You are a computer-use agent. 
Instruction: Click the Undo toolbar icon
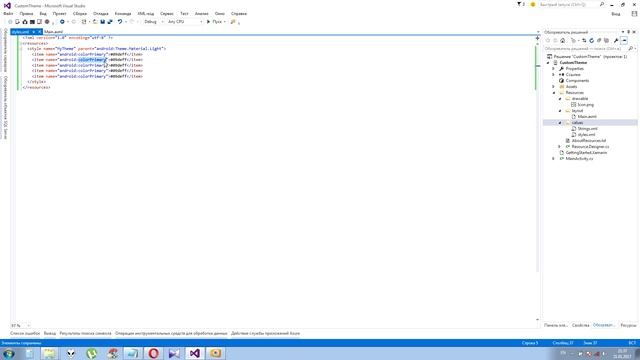tap(120, 22)
